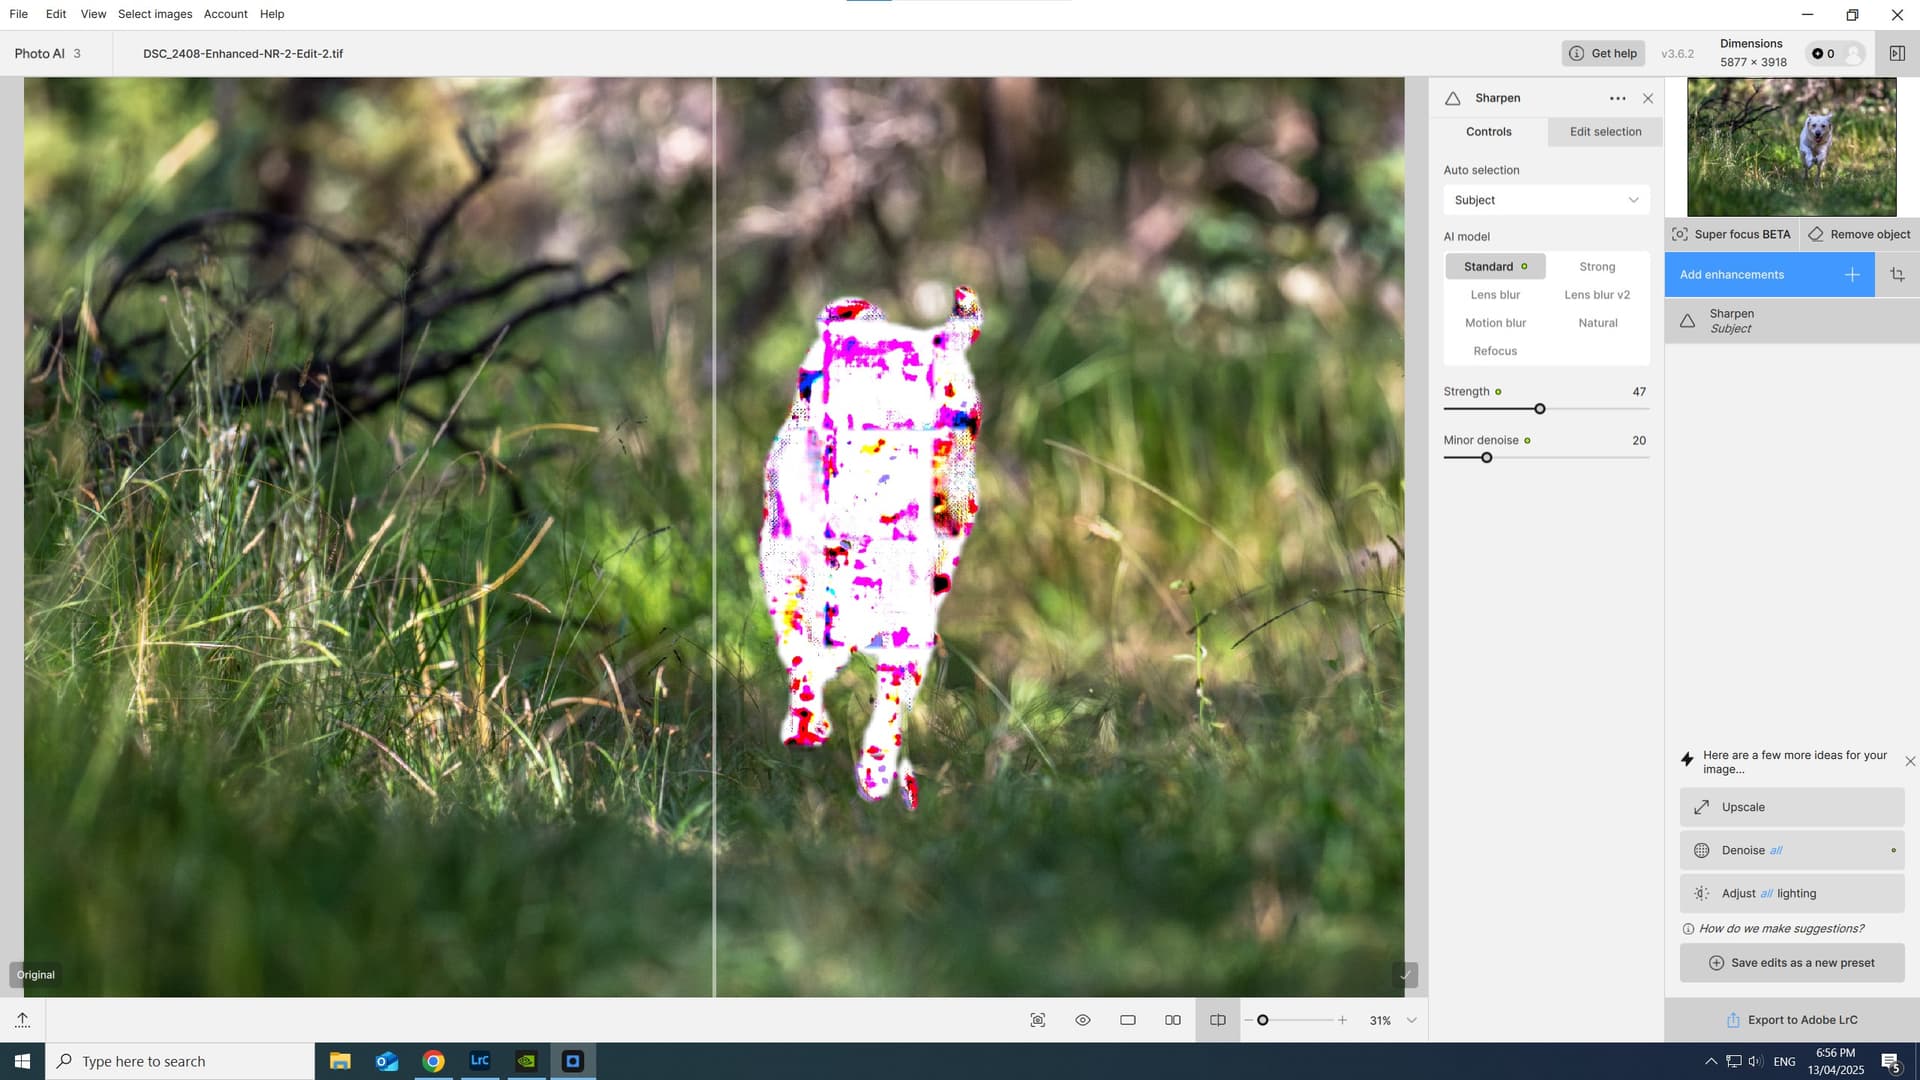Screen dimensions: 1920x1080
Task: Click Save edits as a new preset
Action: [1791, 963]
